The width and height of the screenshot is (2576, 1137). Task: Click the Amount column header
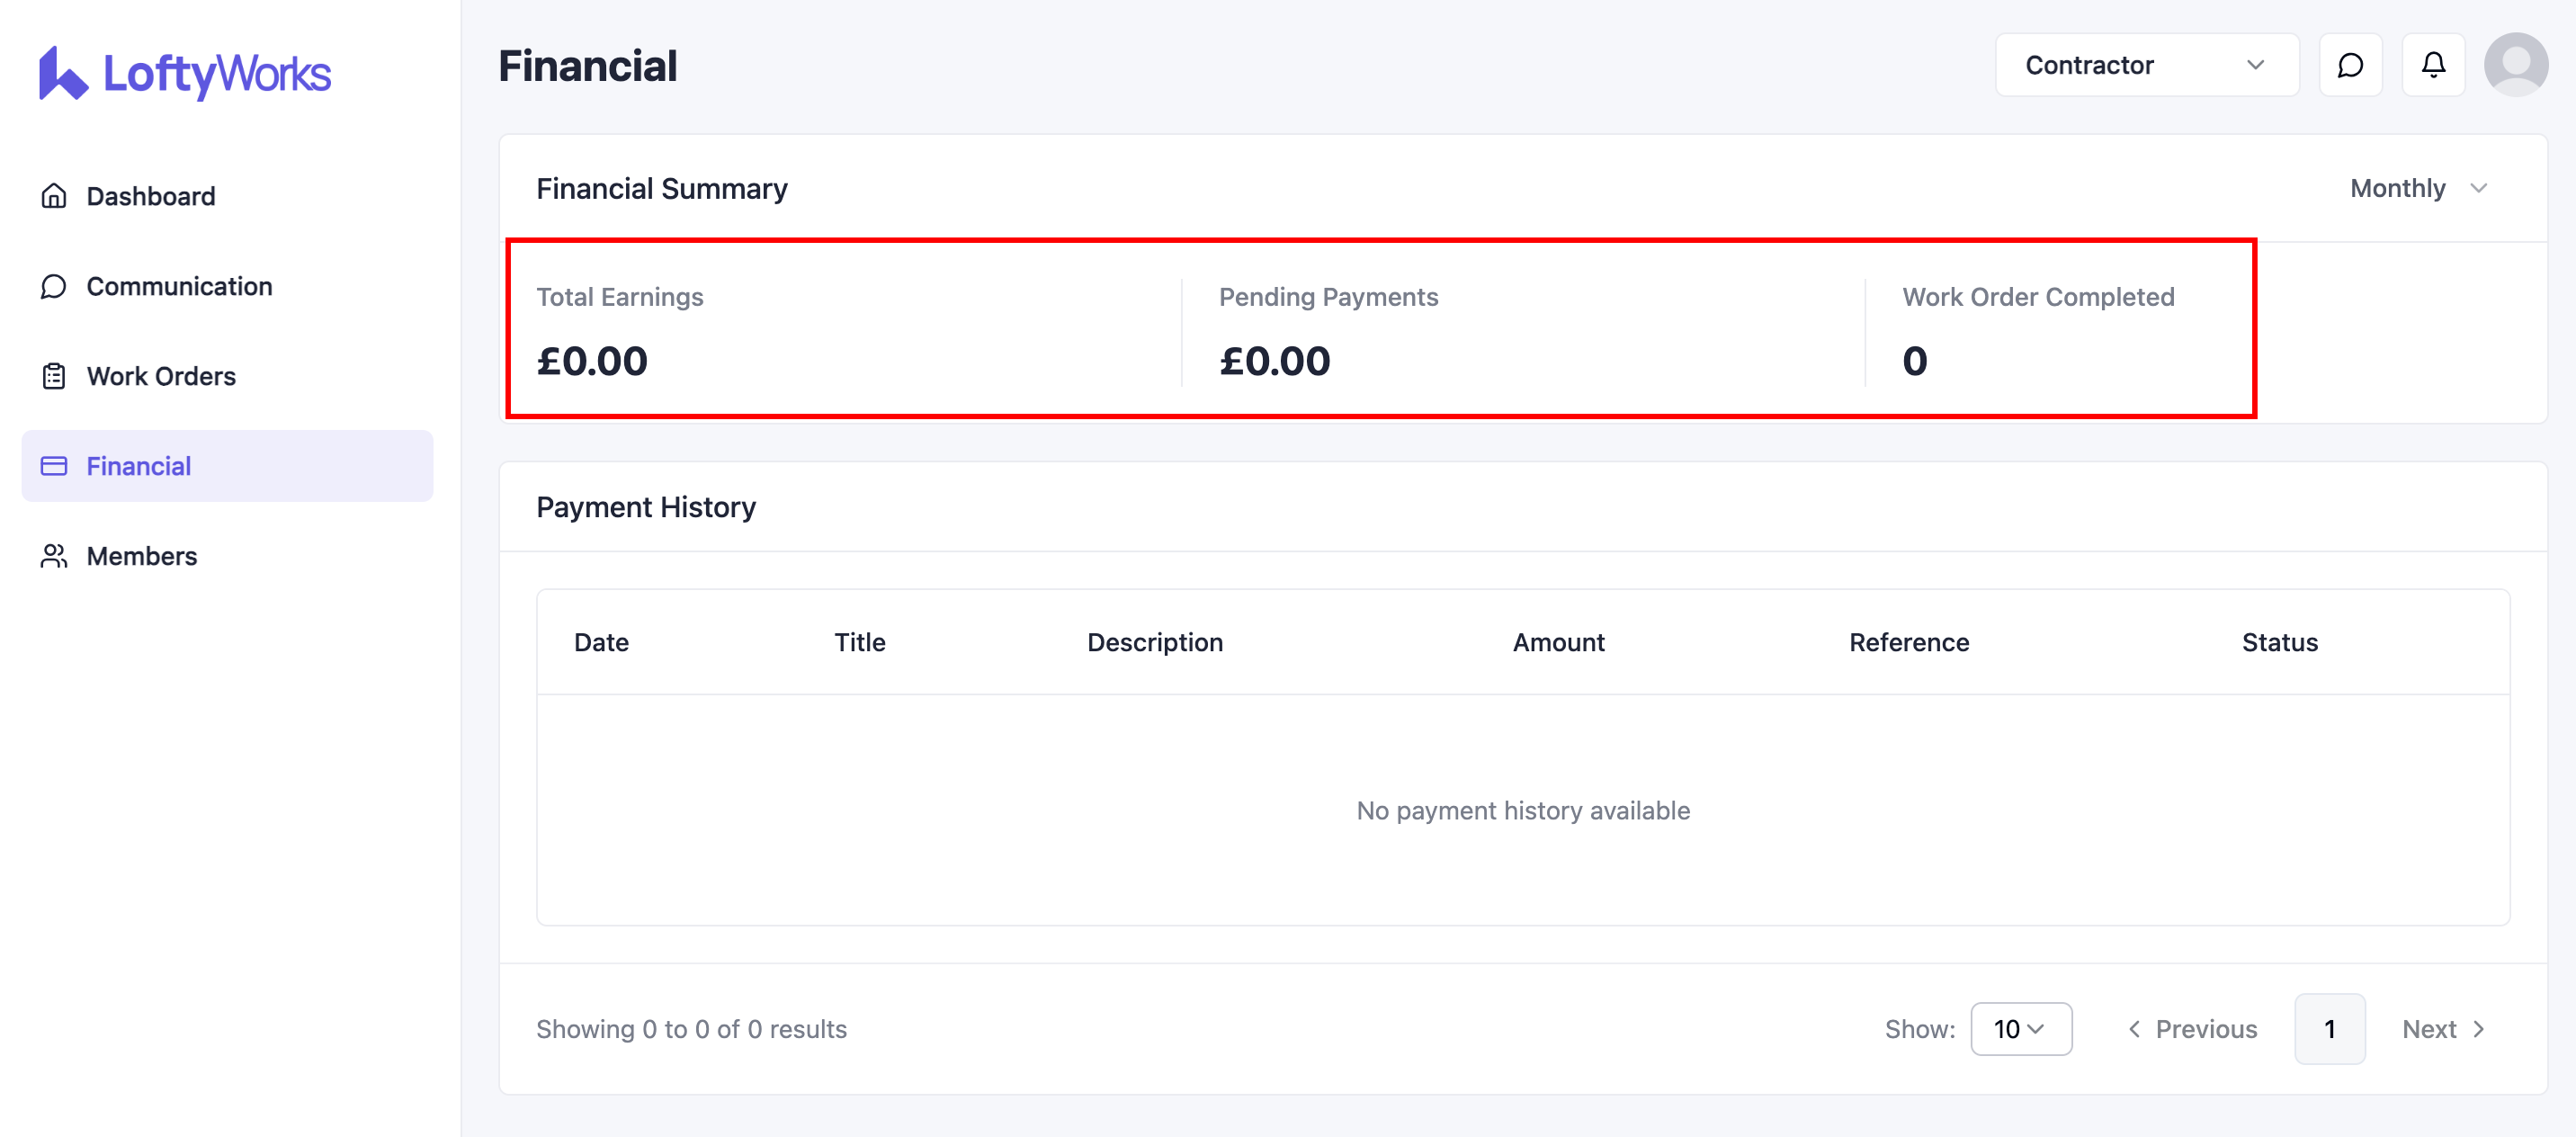1558,643
